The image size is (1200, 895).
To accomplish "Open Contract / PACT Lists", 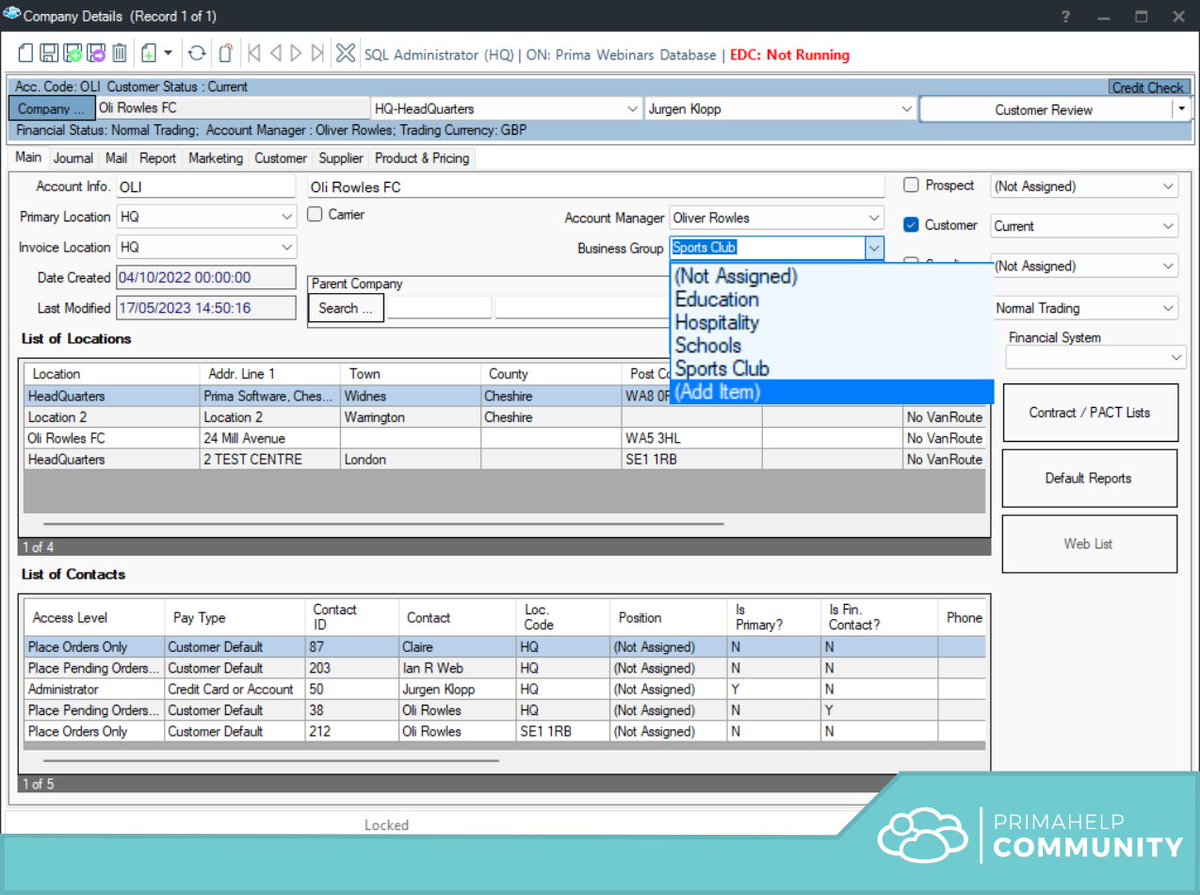I will [1089, 412].
